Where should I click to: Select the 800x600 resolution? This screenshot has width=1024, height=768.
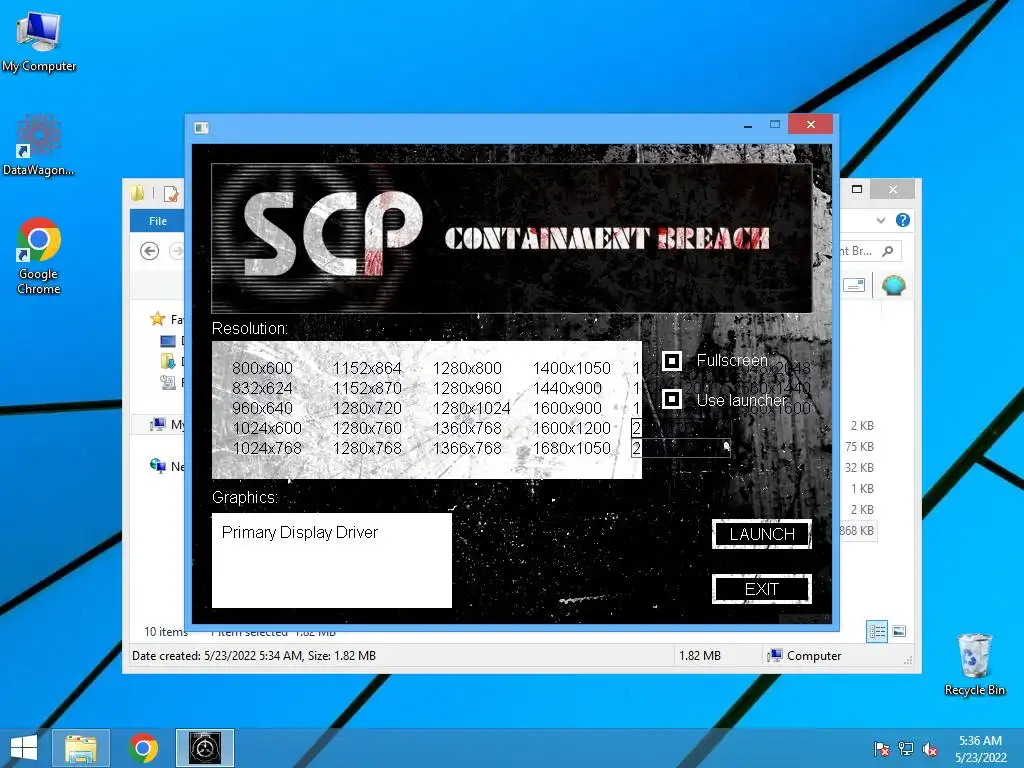(263, 368)
